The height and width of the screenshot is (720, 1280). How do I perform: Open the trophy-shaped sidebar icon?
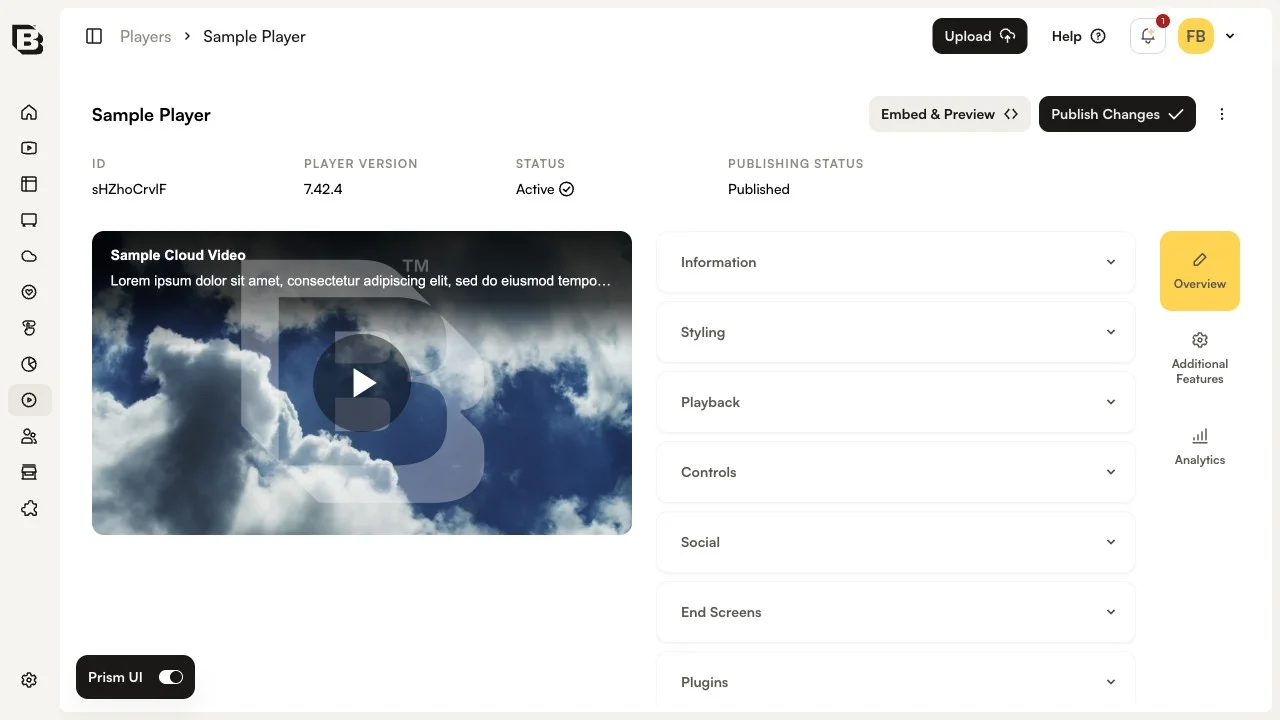29,328
